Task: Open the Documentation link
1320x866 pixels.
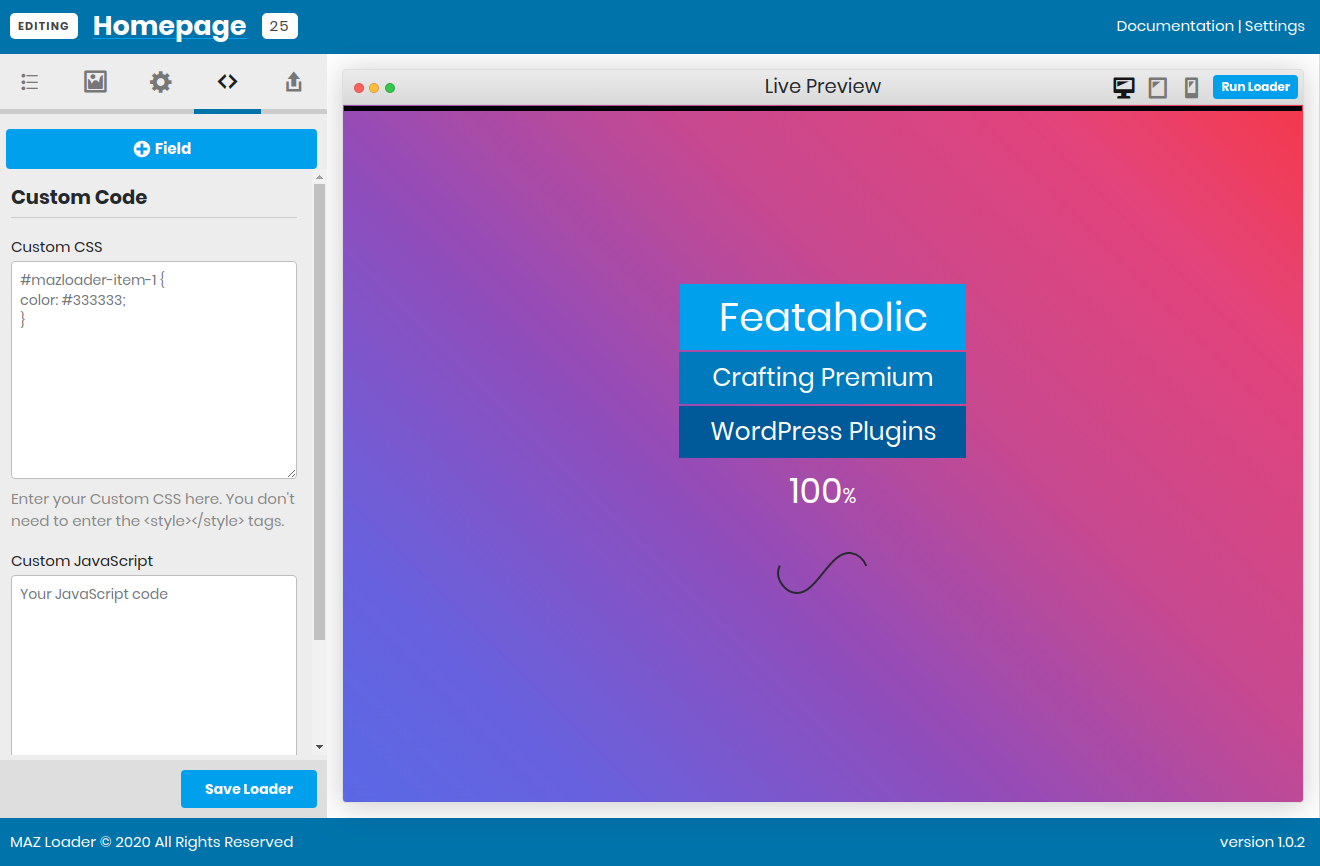Action: pyautogui.click(x=1175, y=26)
